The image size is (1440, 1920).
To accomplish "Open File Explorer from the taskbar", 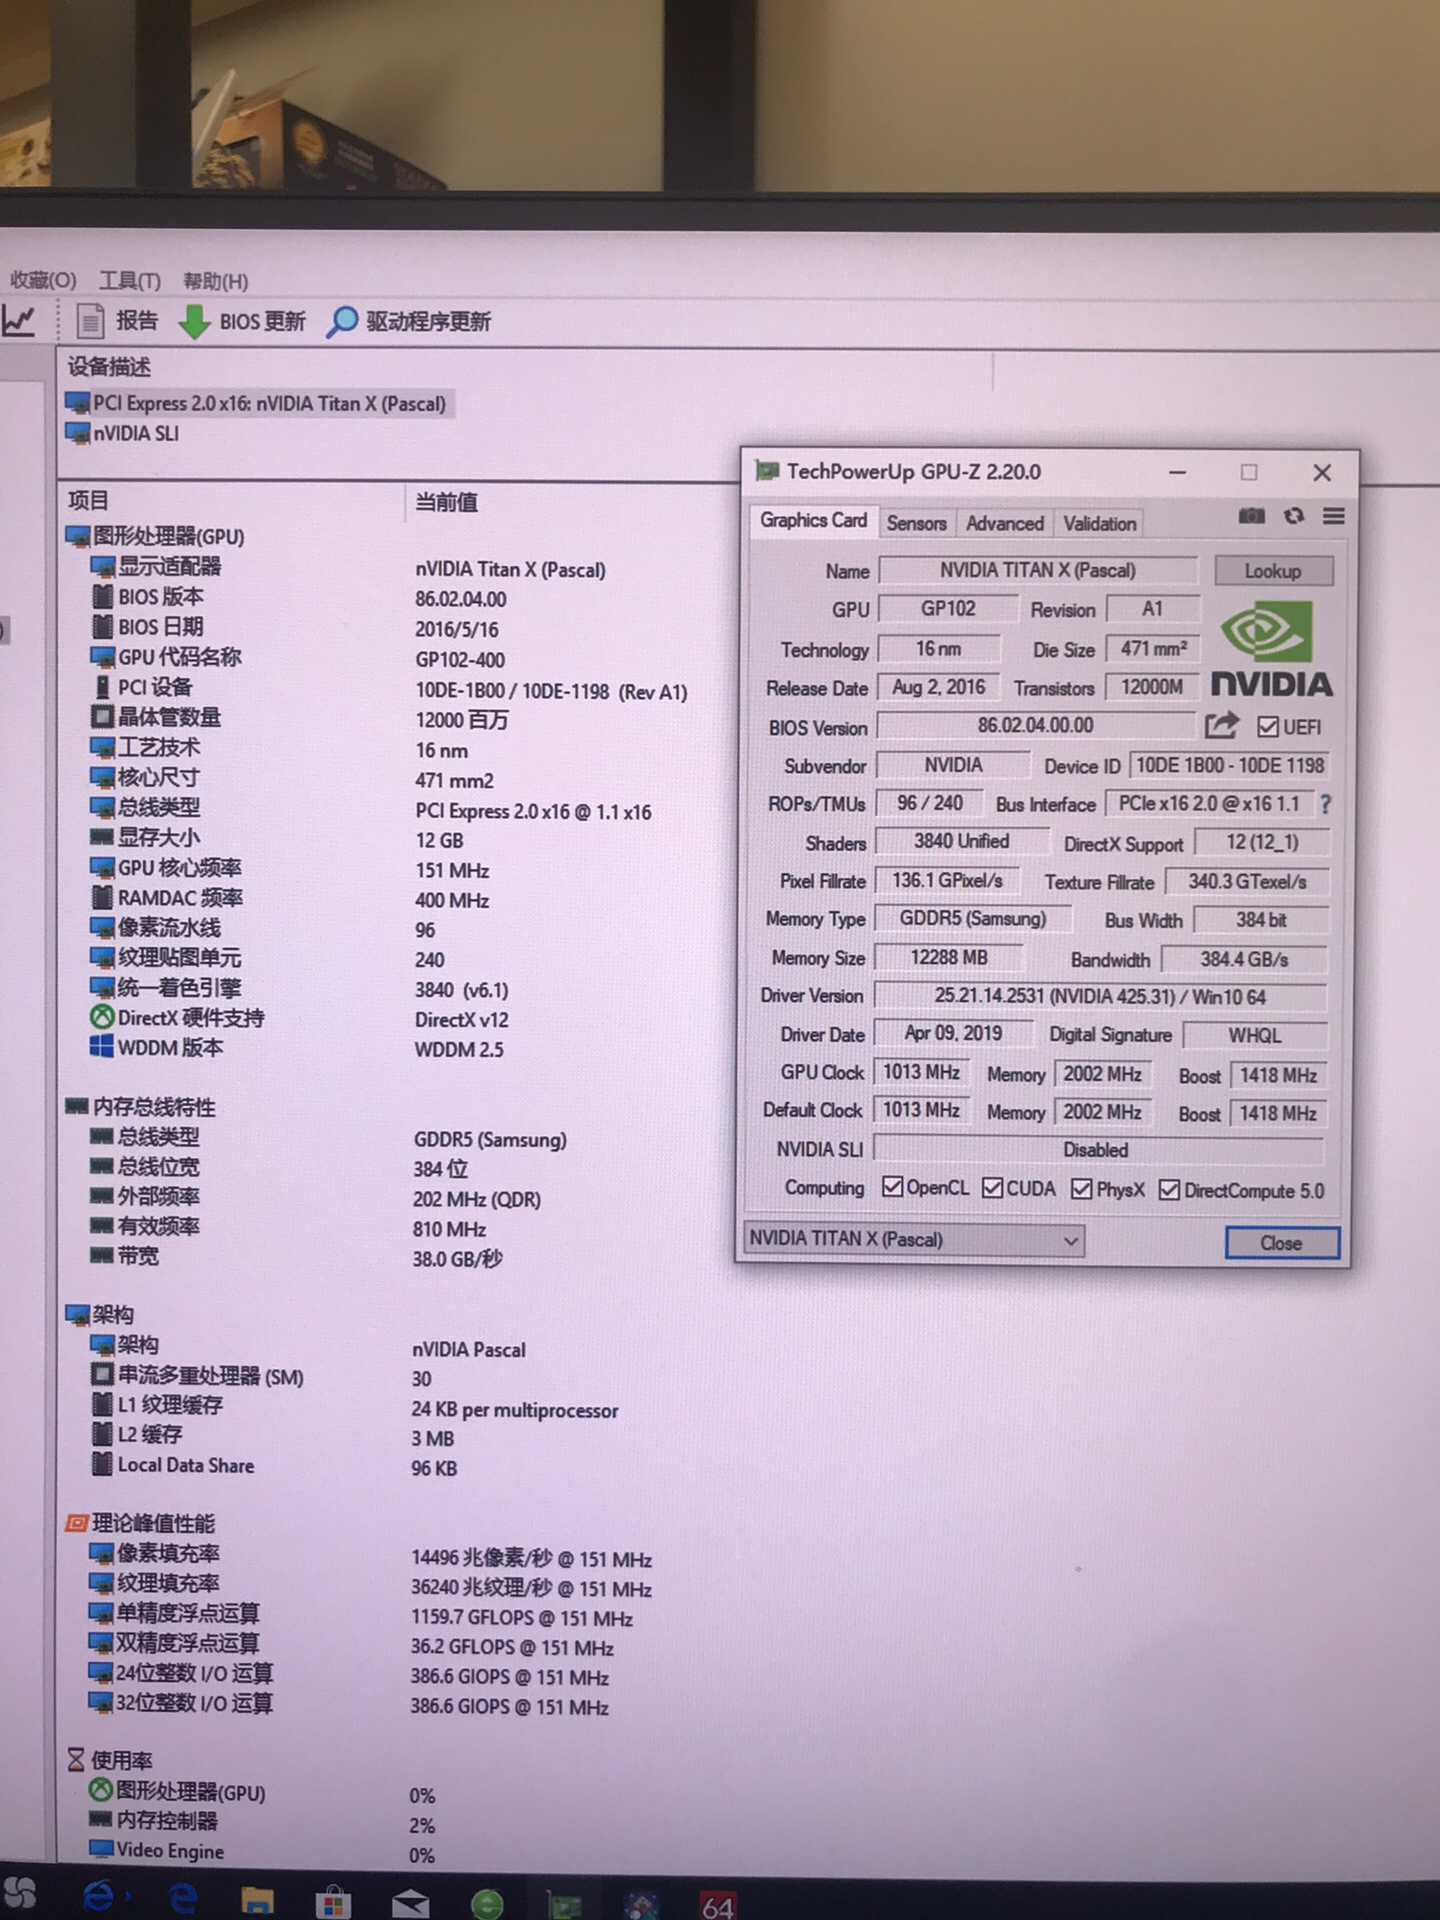I will pos(257,1900).
